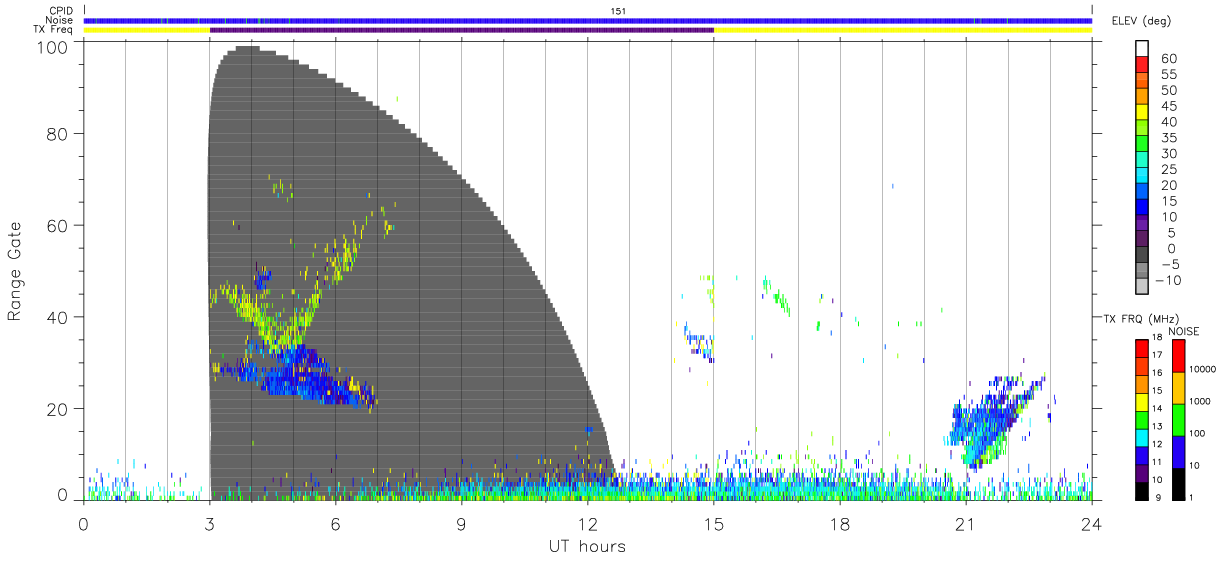This screenshot has height=567, width=1228.
Task: Choose the blue 10–100 NOISE colorbar segment
Action: click(1177, 451)
